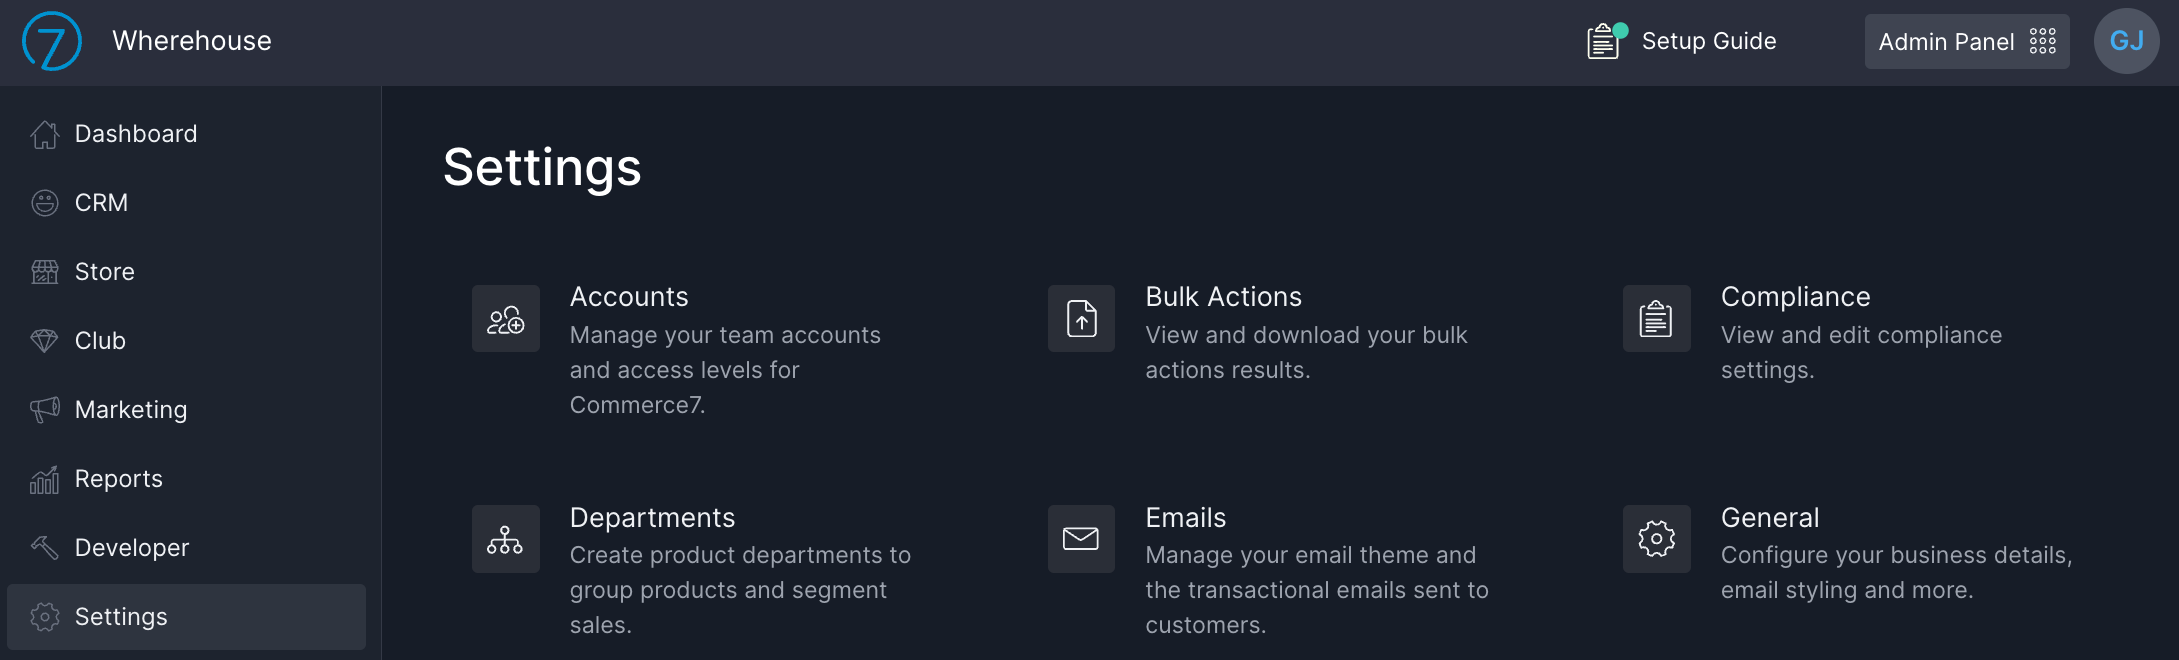
Task: Open the Setup Guide clipboard icon
Action: [x=1603, y=42]
